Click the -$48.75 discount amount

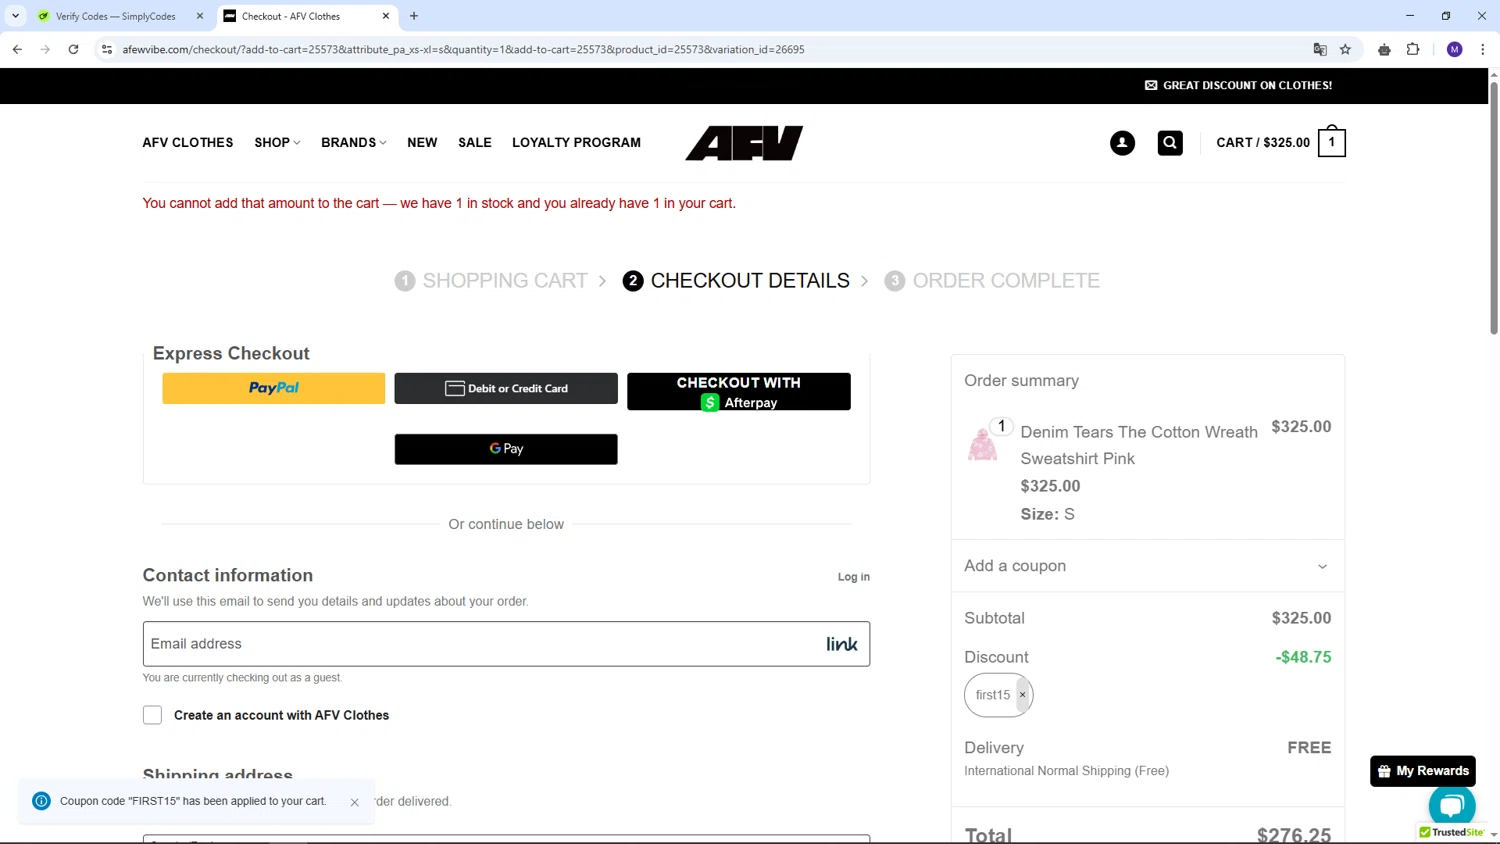point(1303,657)
